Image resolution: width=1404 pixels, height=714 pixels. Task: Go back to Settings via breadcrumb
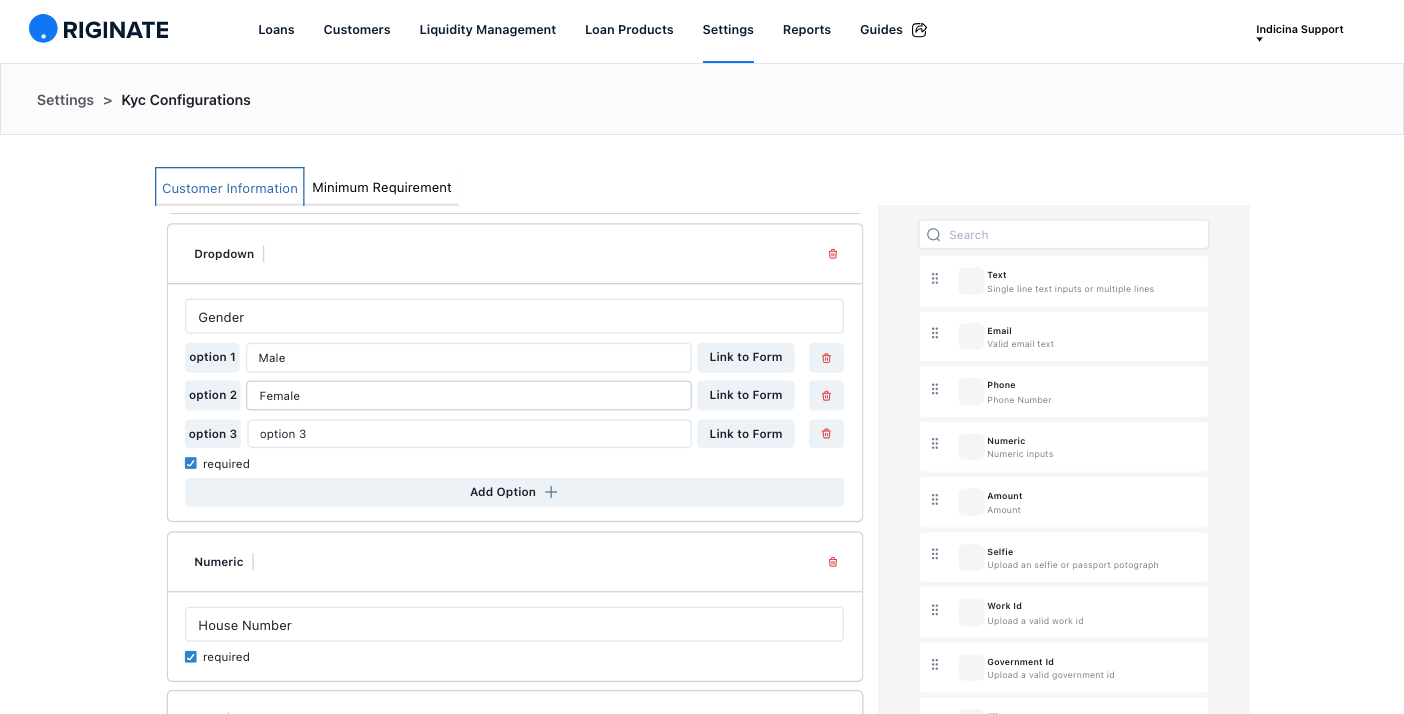pyautogui.click(x=65, y=100)
